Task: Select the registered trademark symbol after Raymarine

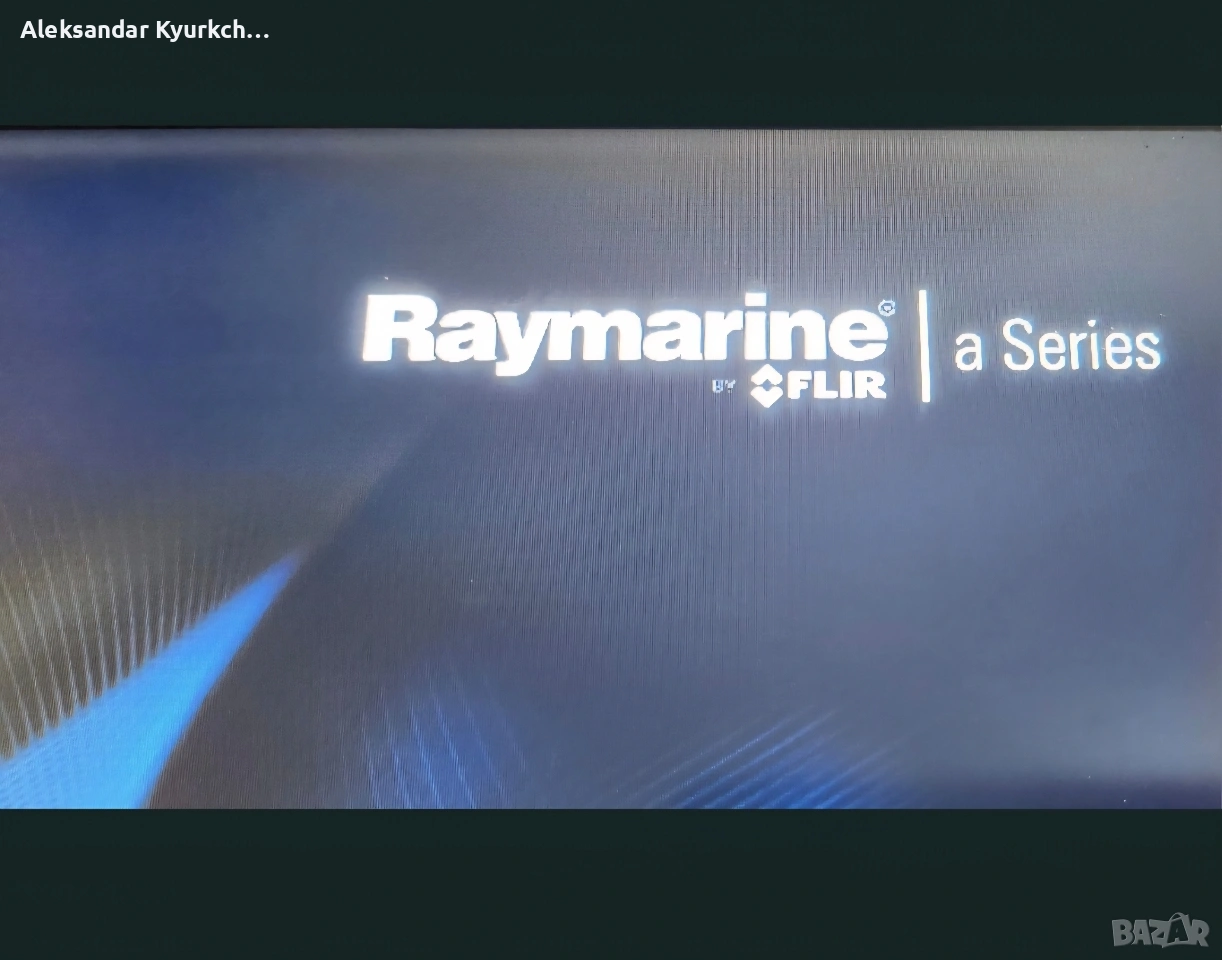Action: coord(885,308)
